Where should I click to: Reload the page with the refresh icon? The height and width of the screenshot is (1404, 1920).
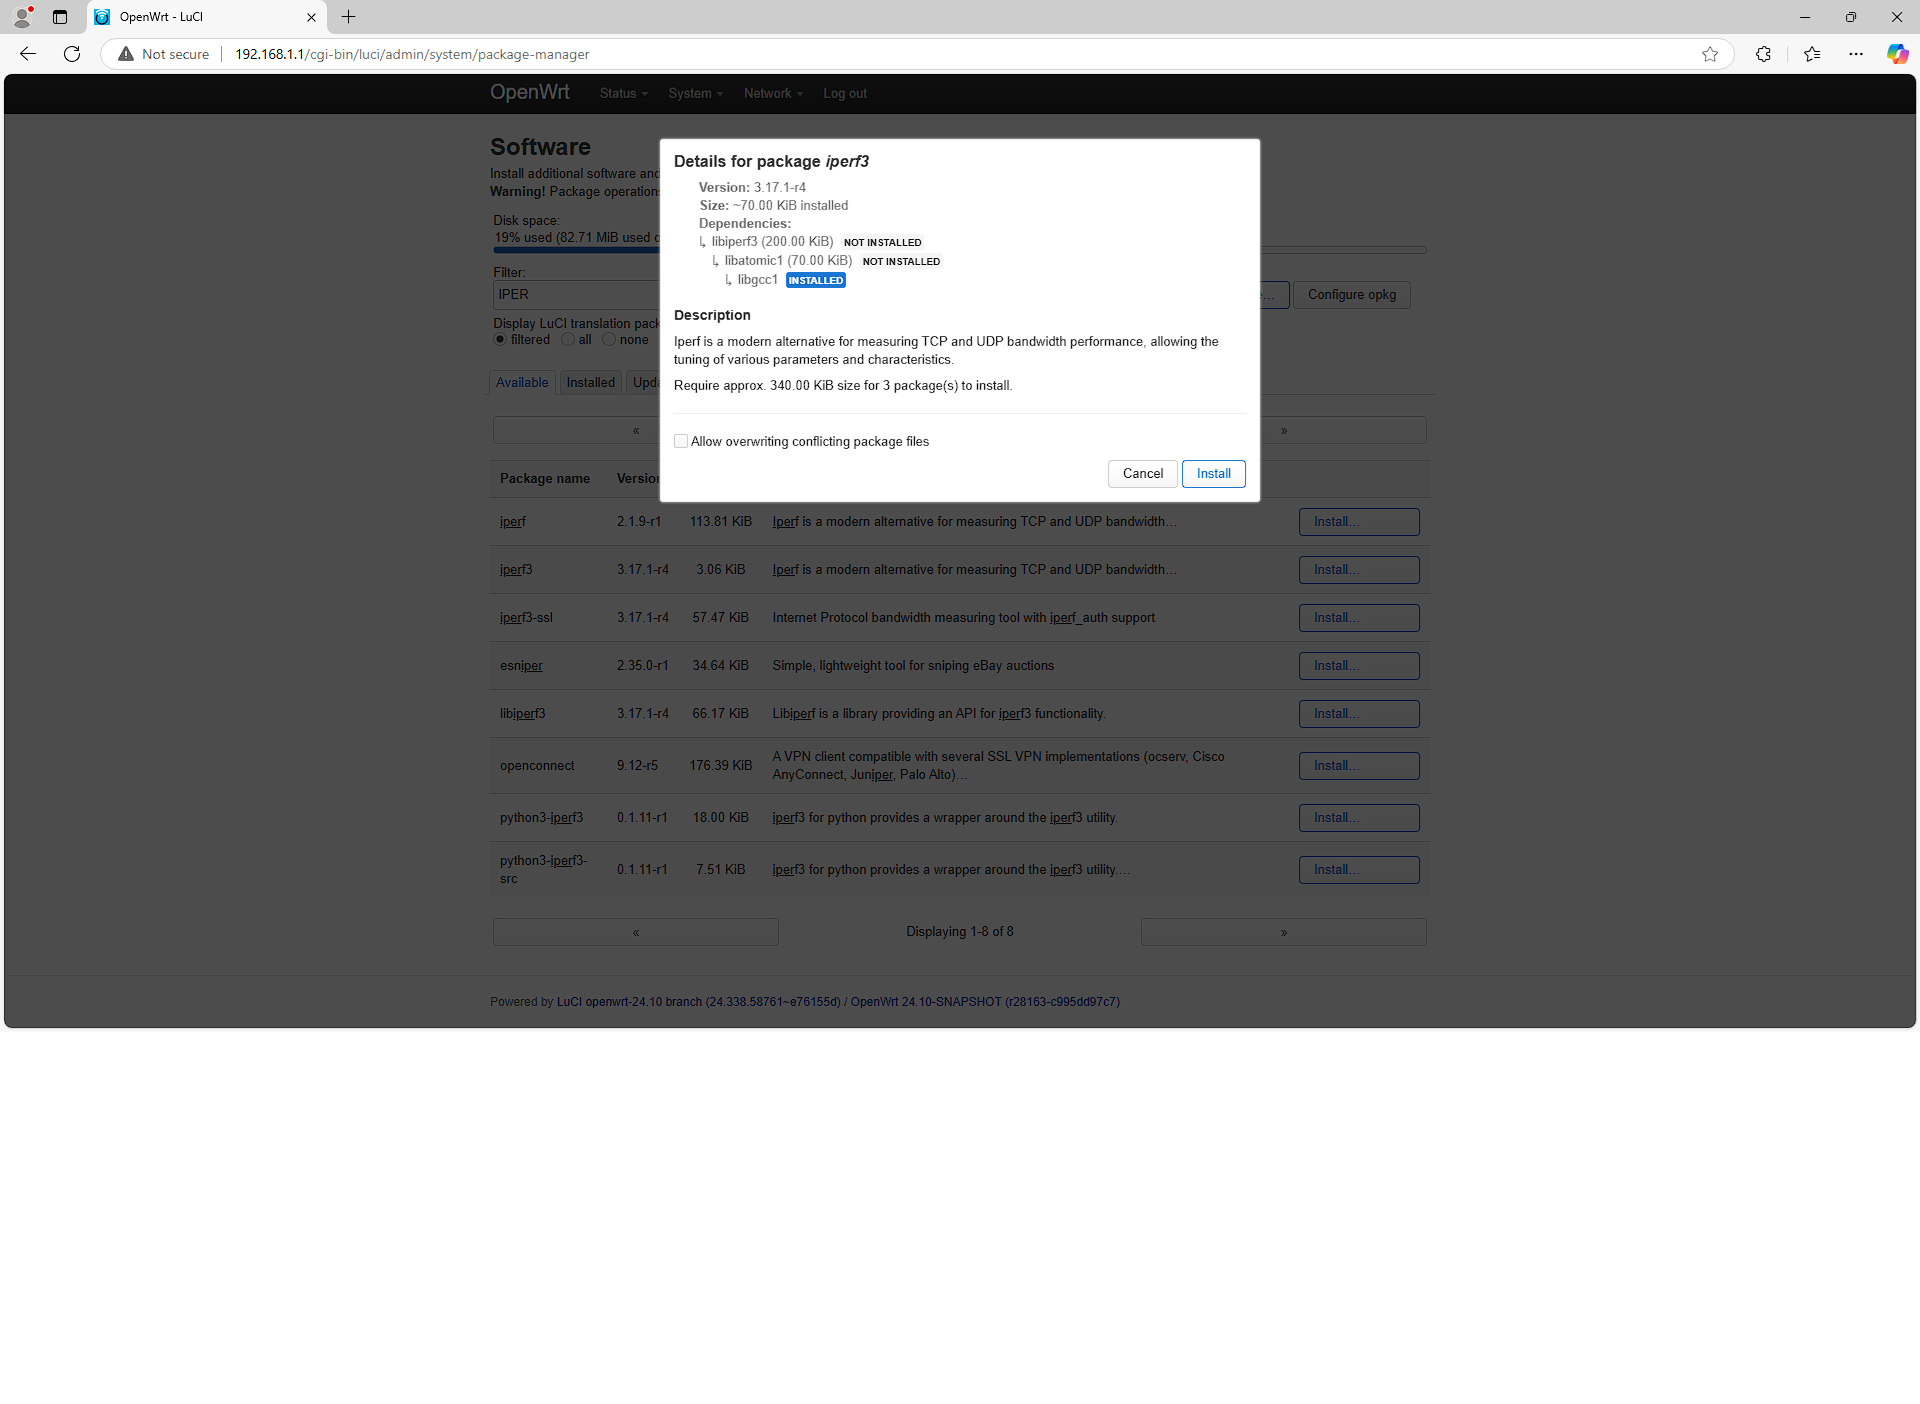pyautogui.click(x=72, y=54)
